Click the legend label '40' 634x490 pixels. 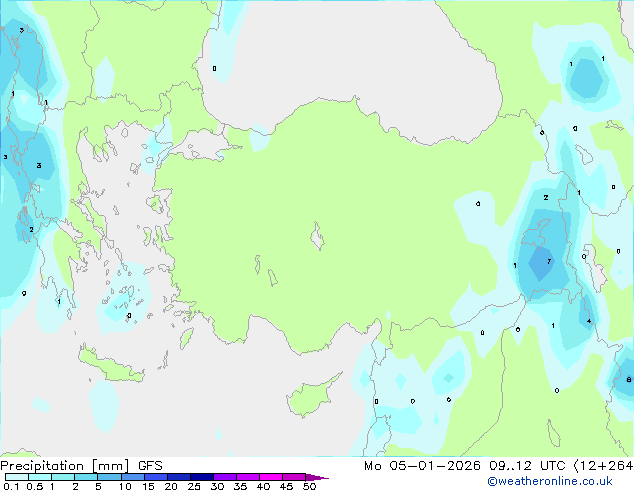pos(263,486)
